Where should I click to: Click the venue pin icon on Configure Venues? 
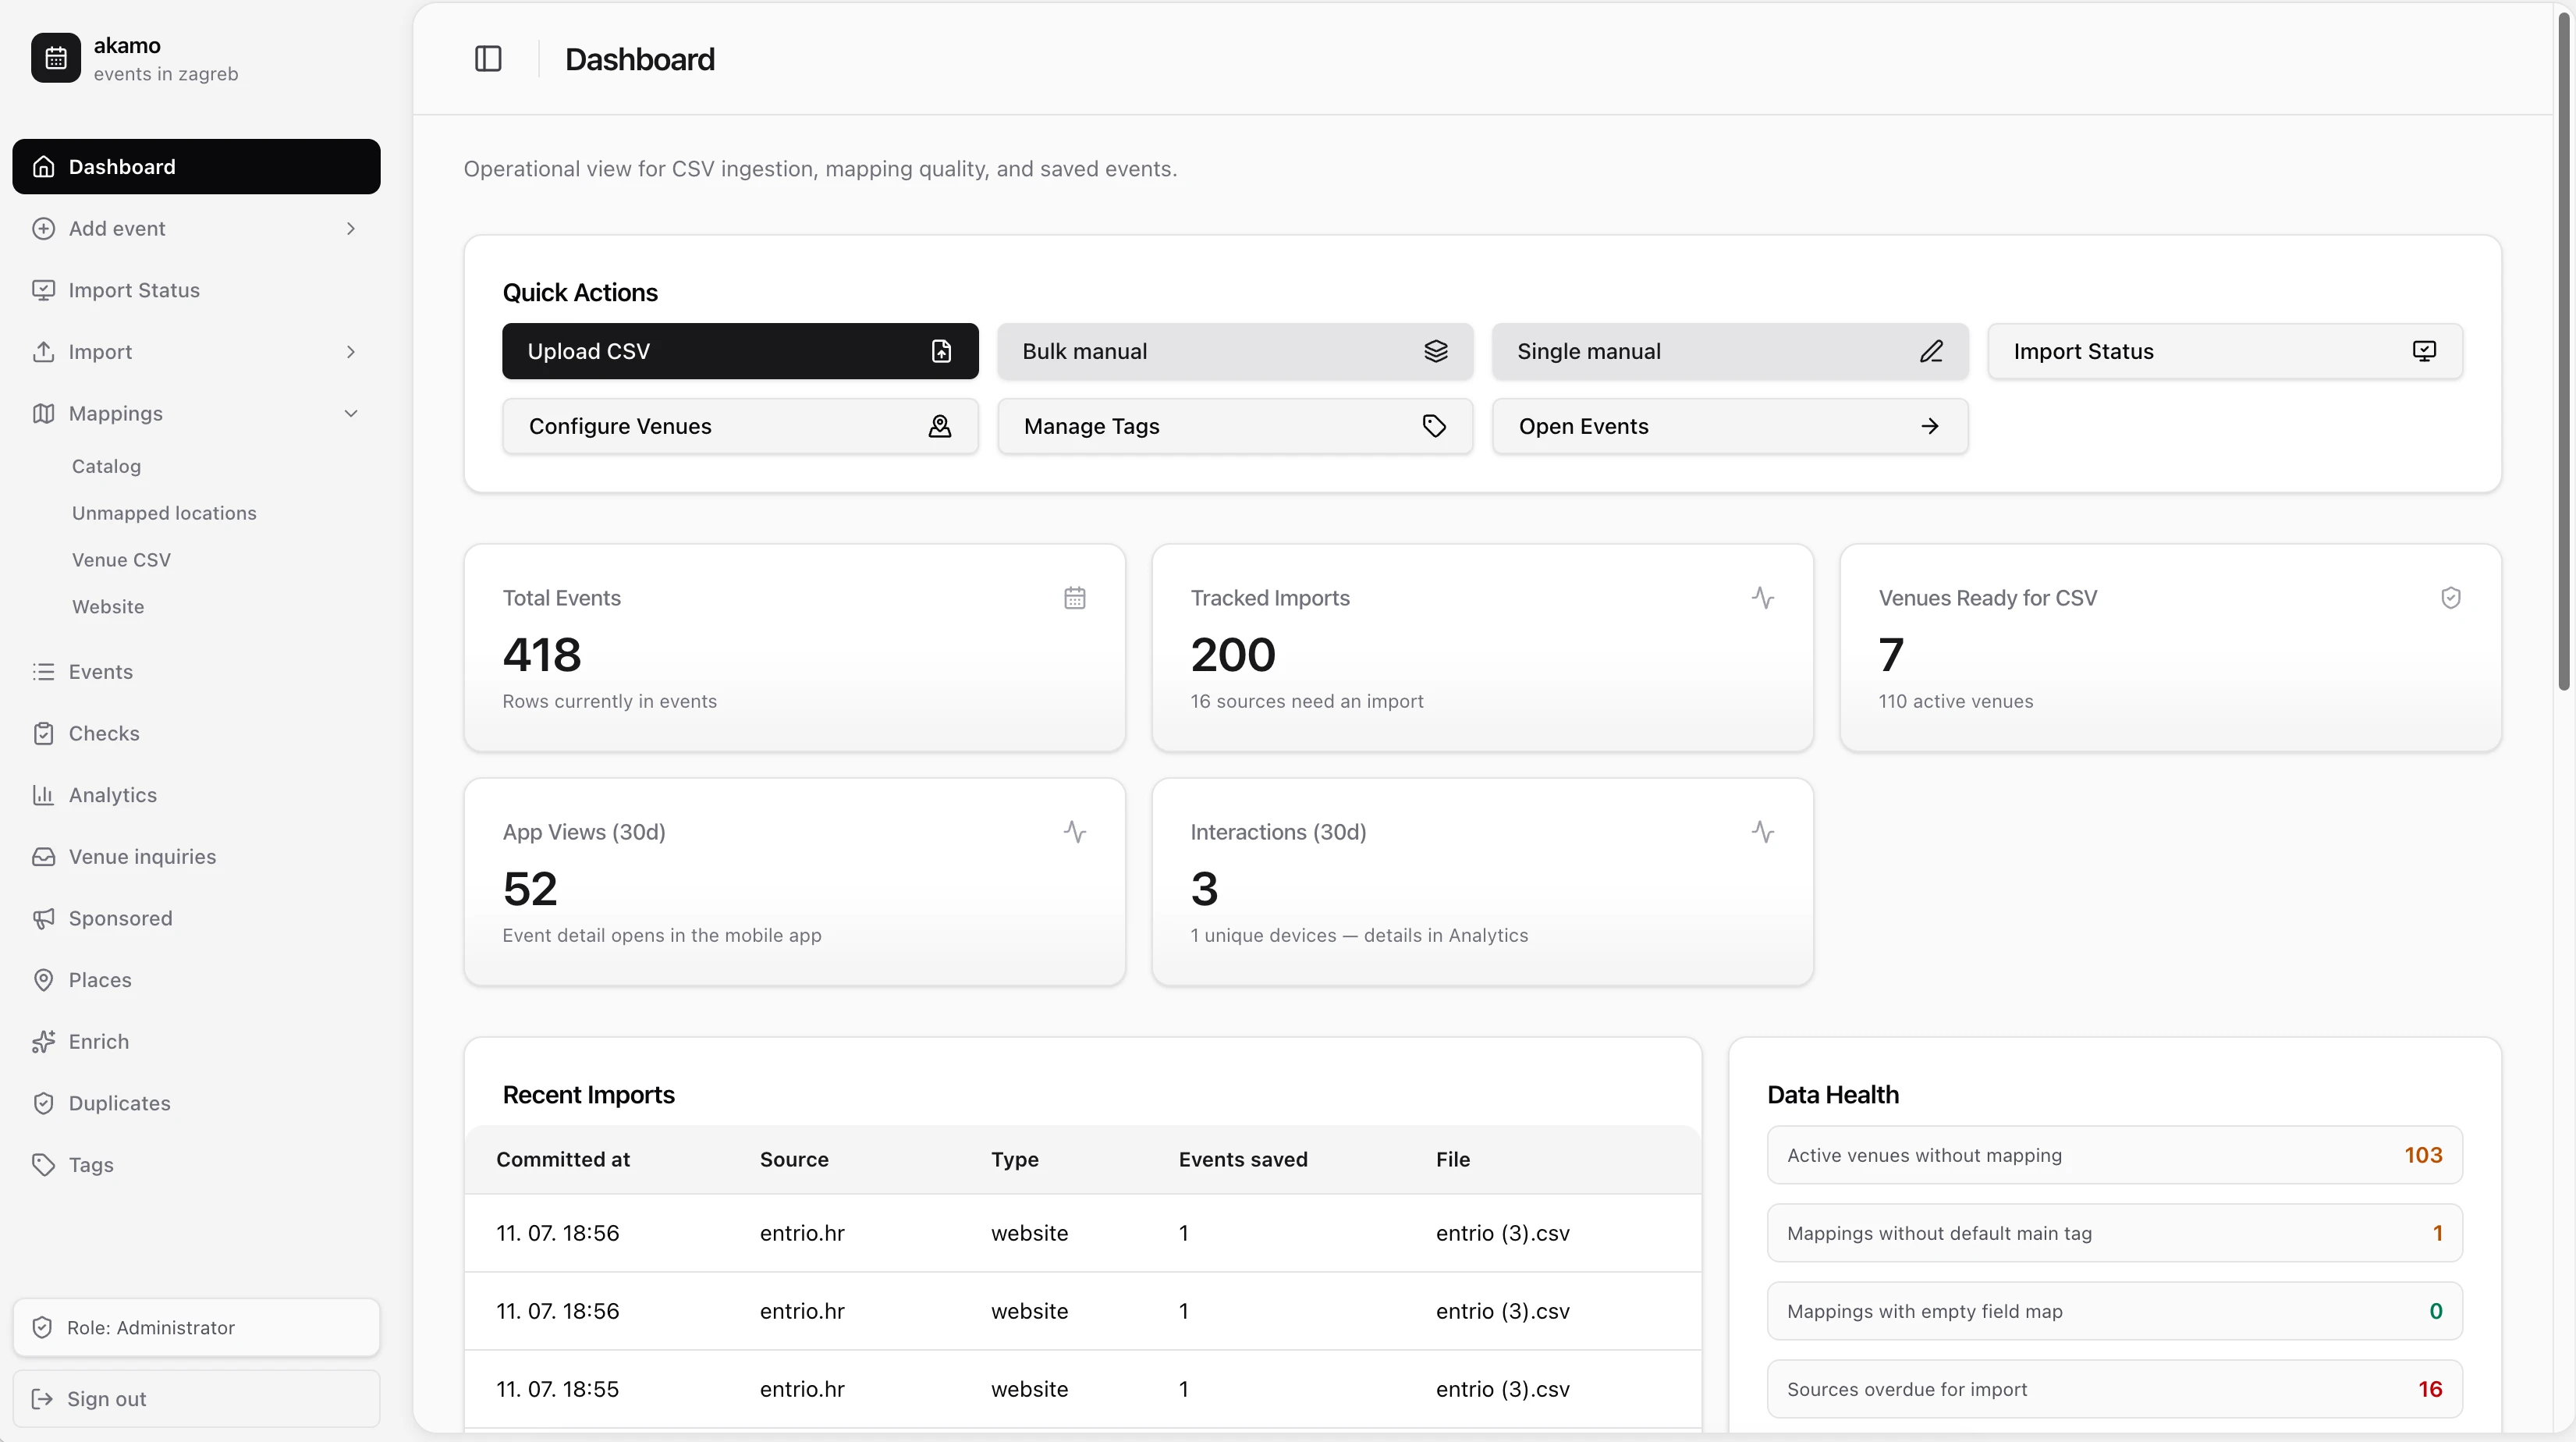[939, 426]
